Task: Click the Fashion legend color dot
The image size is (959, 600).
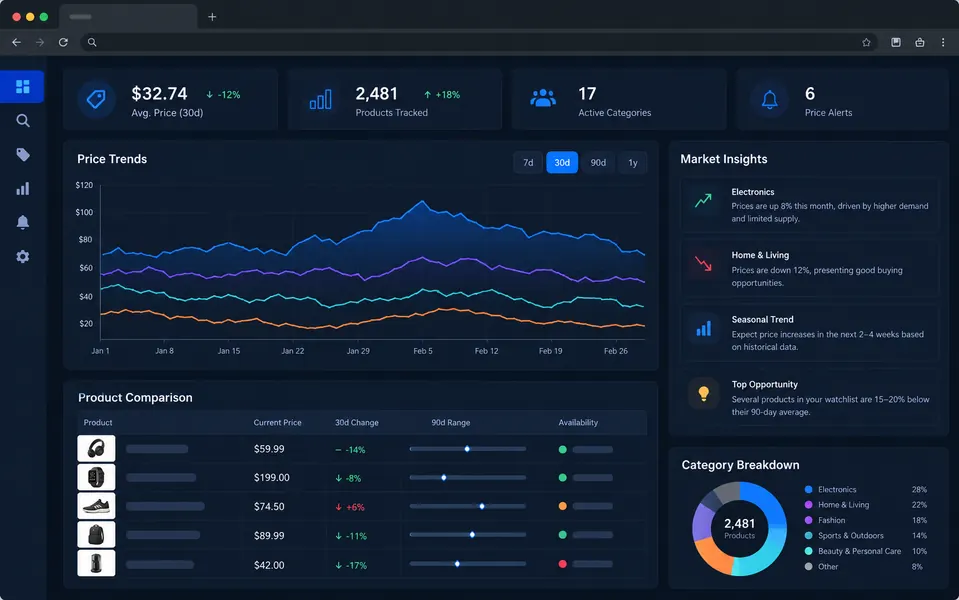Action: [809, 520]
